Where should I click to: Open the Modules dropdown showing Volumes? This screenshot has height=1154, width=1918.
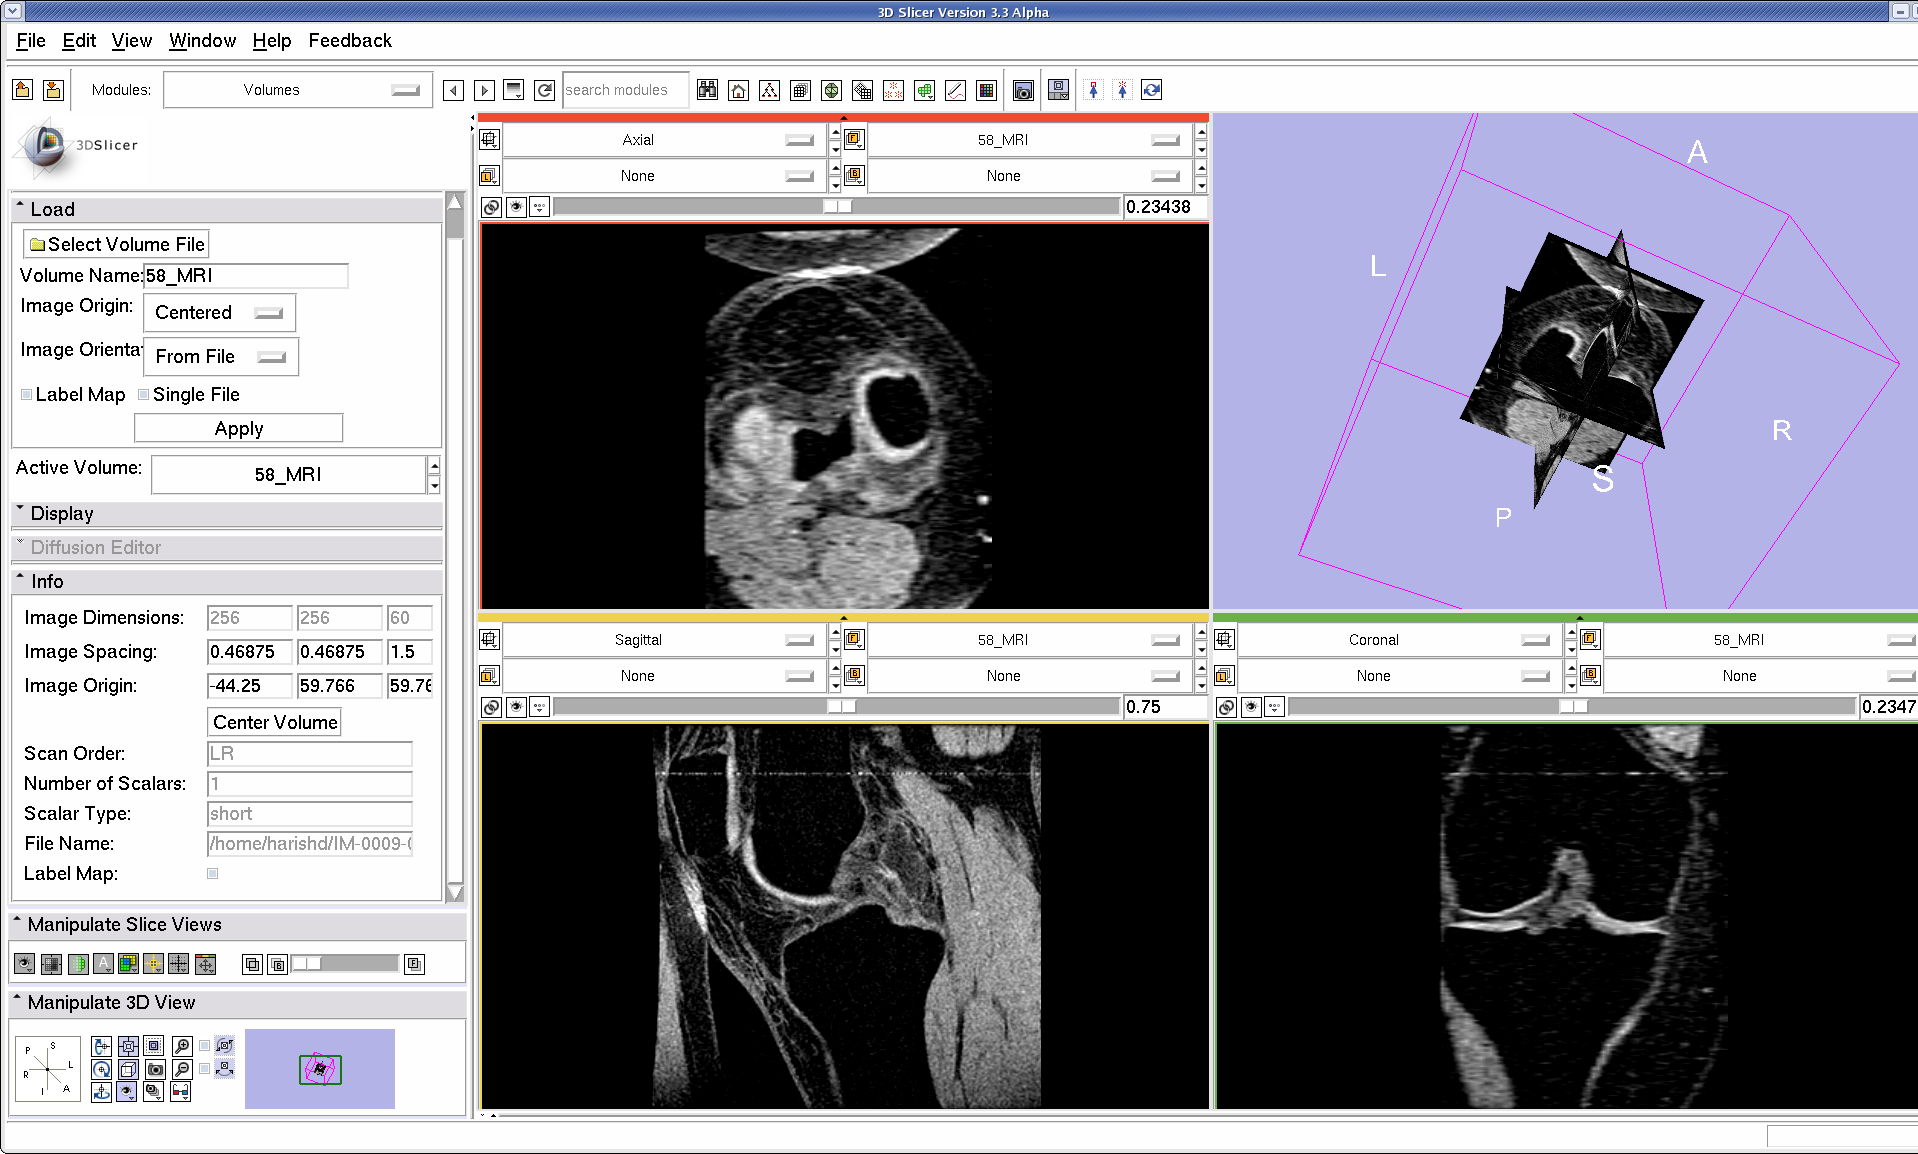(x=297, y=90)
